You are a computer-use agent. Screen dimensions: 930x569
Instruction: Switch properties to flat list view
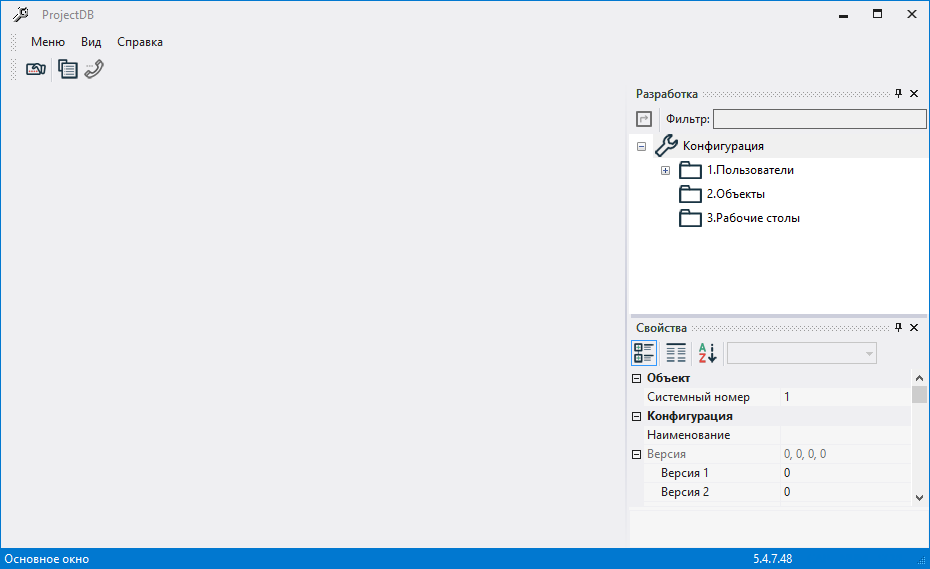click(676, 353)
